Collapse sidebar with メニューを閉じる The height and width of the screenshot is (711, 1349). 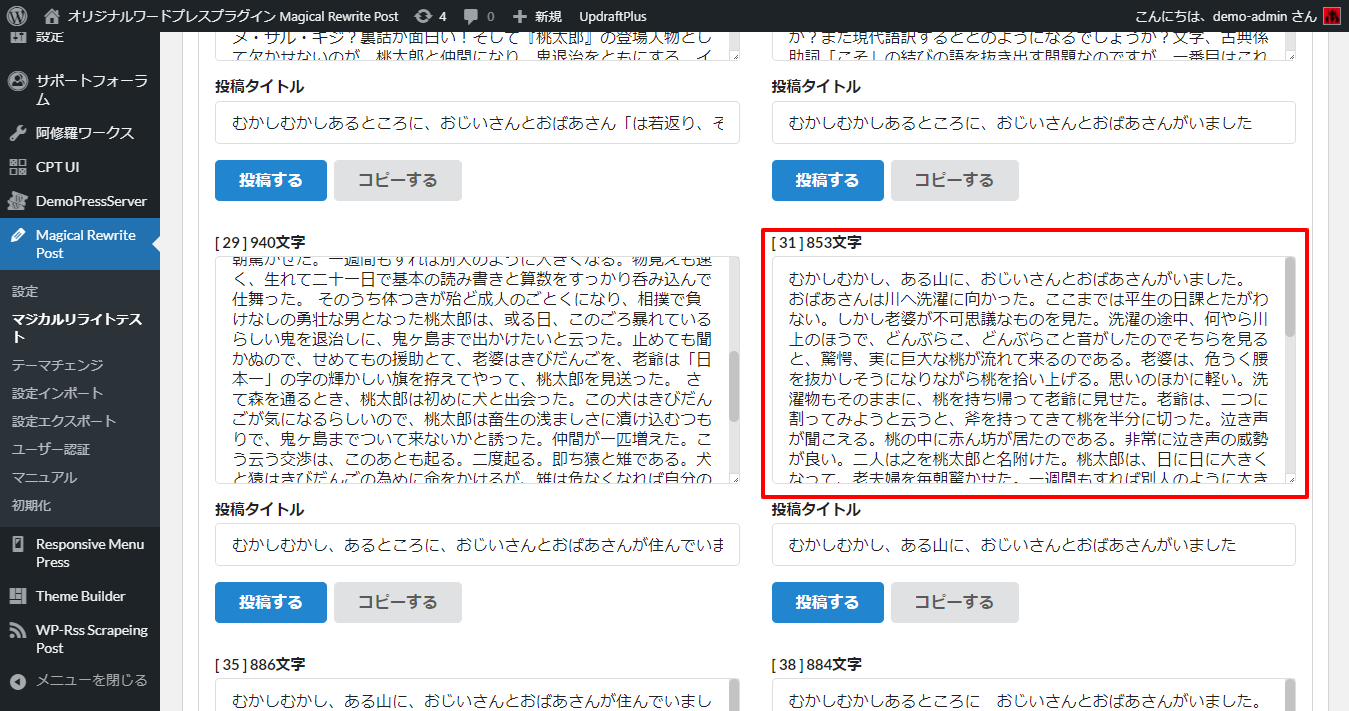coord(80,680)
